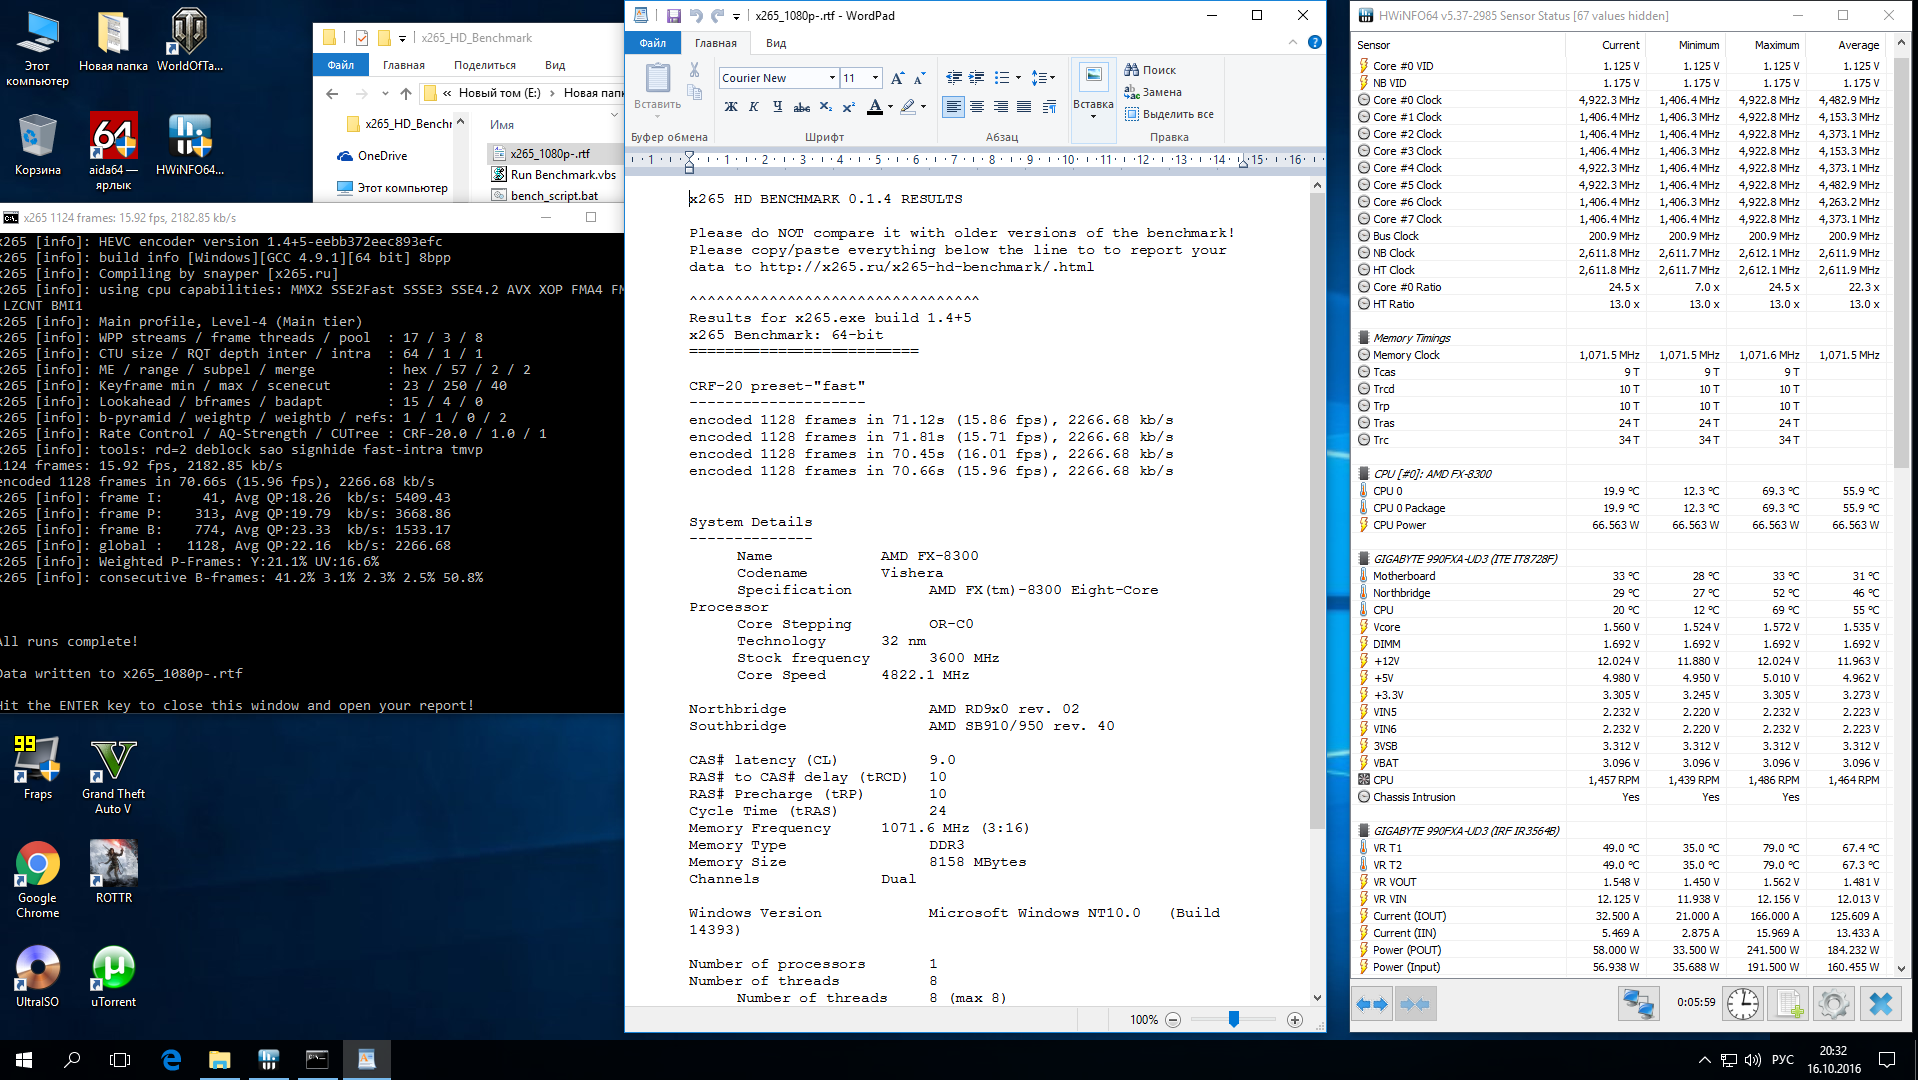Image resolution: width=1918 pixels, height=1080 pixels.
Task: Toggle underline formatting in WordPad
Action: pos(777,107)
